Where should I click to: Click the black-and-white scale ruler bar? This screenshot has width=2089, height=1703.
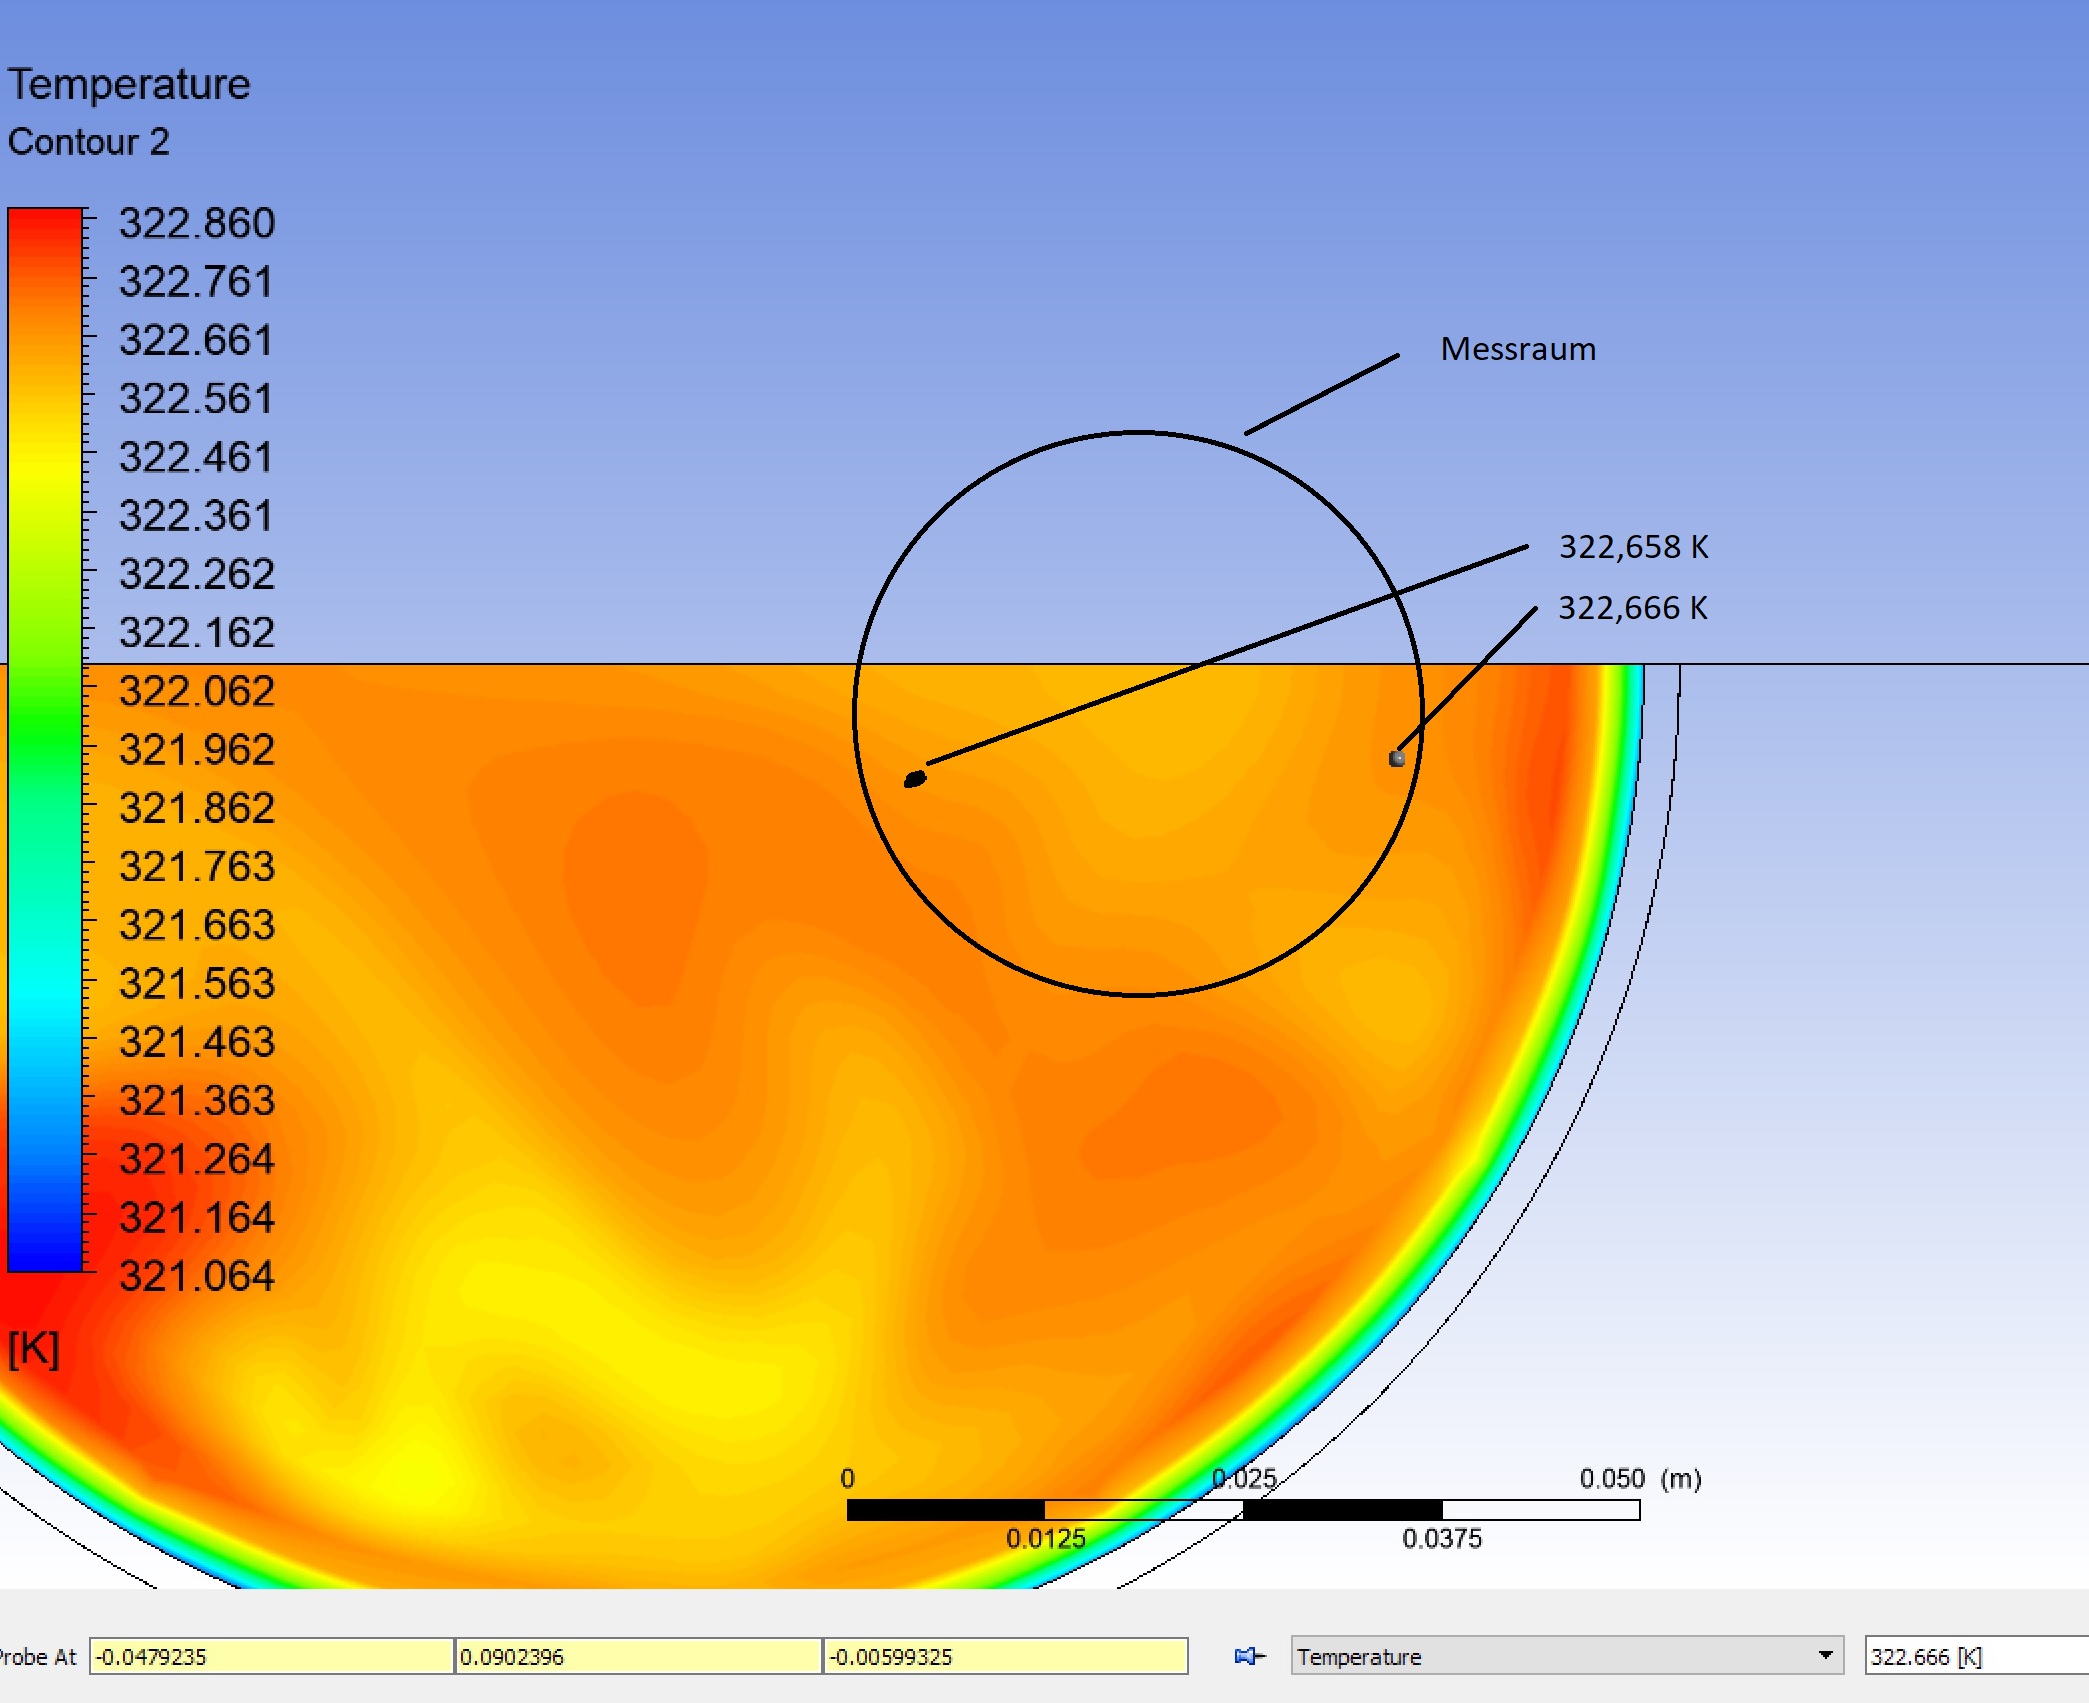point(1242,1510)
